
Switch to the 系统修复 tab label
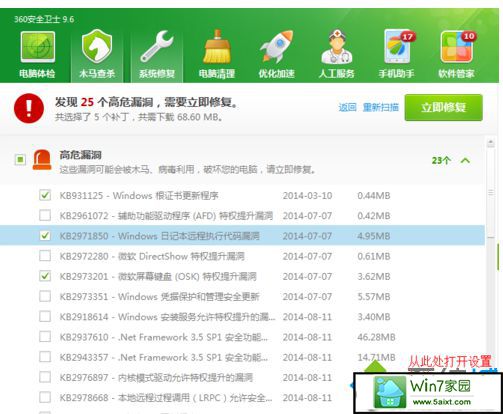click(157, 73)
